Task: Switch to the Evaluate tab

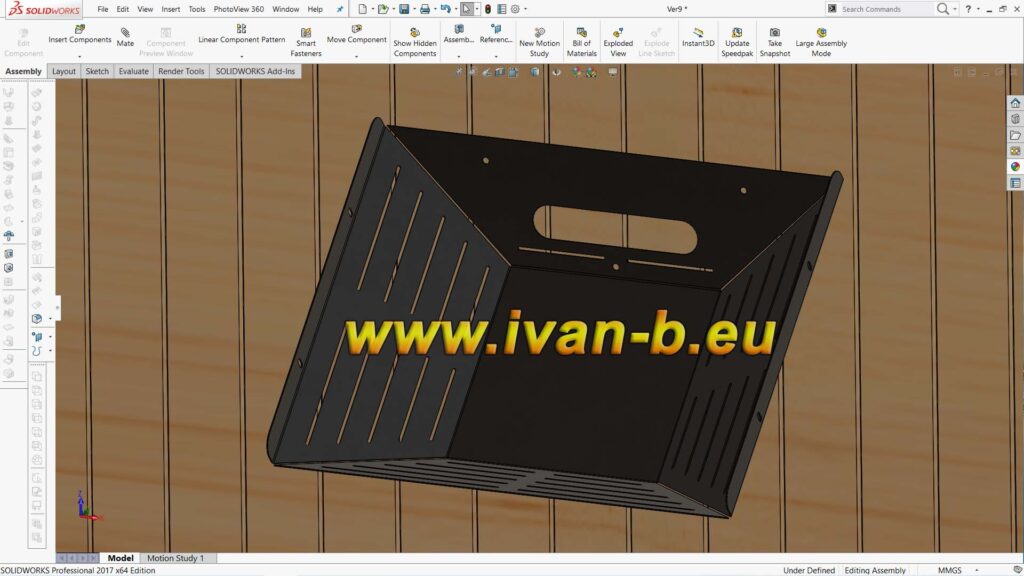Action: click(133, 71)
